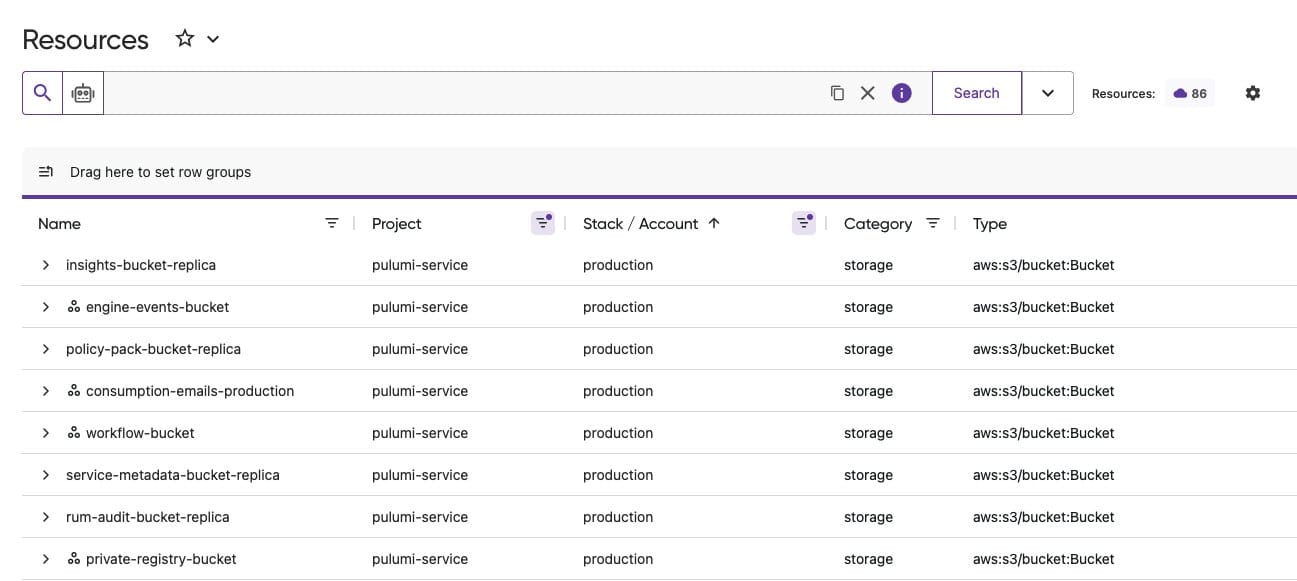Open the dropdown beside the Search button
Viewport: 1297px width, 581px height.
coord(1048,93)
